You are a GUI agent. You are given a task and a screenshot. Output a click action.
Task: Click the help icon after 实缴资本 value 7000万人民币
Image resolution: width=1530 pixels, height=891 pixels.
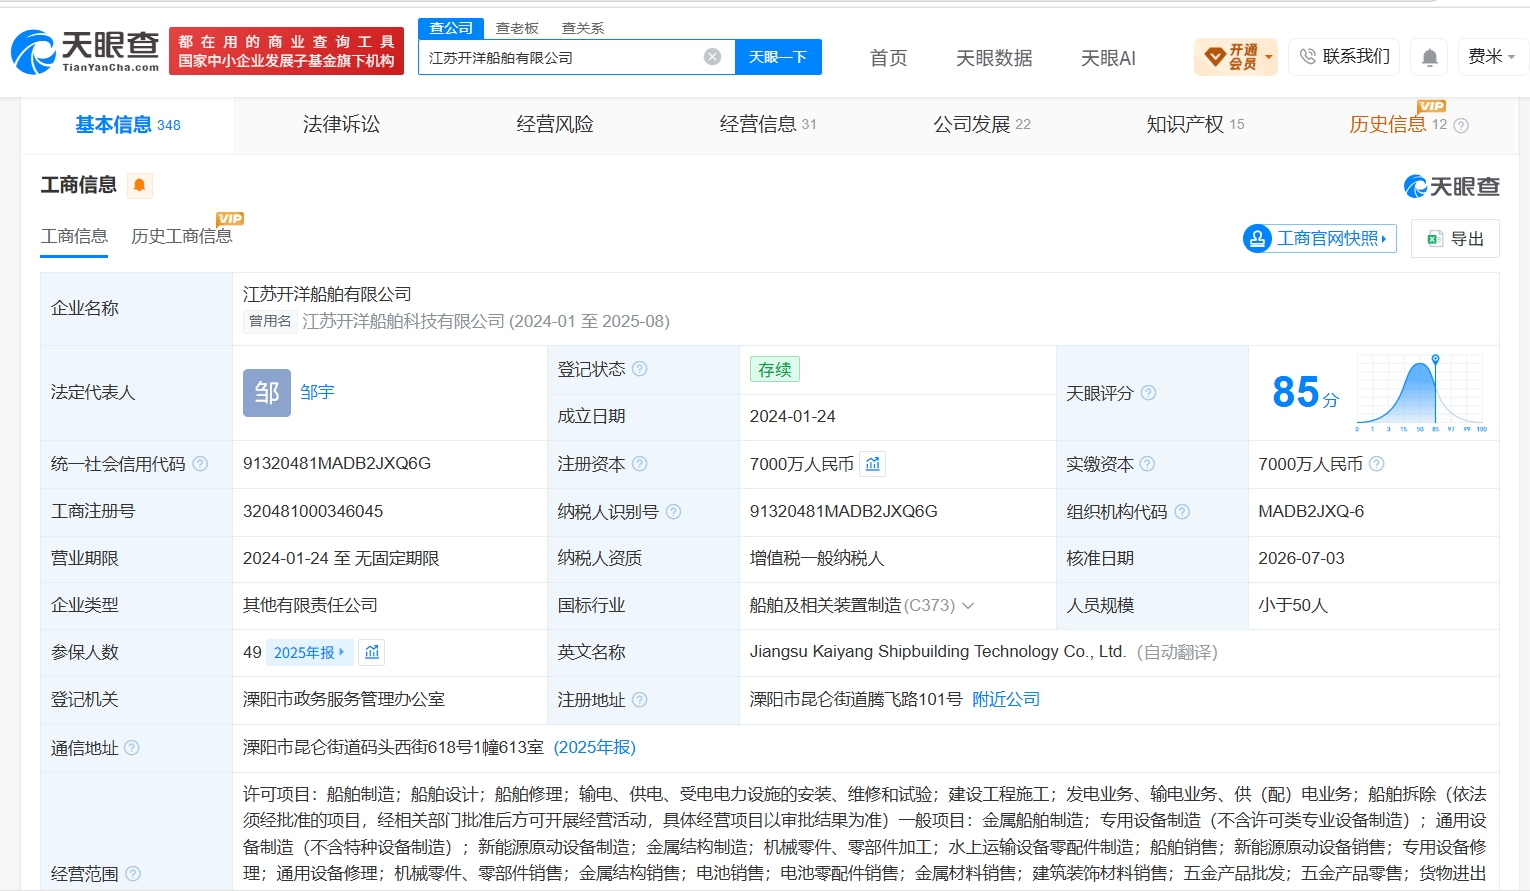point(1376,464)
